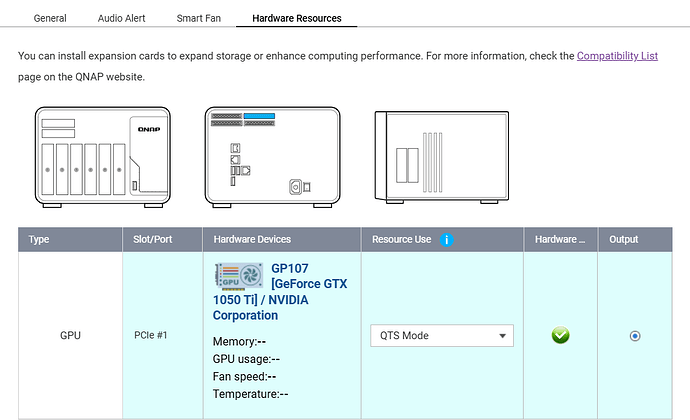Screen dimensions: 690x420
Task: Click the Slot/Port column header
Action: click(162, 239)
